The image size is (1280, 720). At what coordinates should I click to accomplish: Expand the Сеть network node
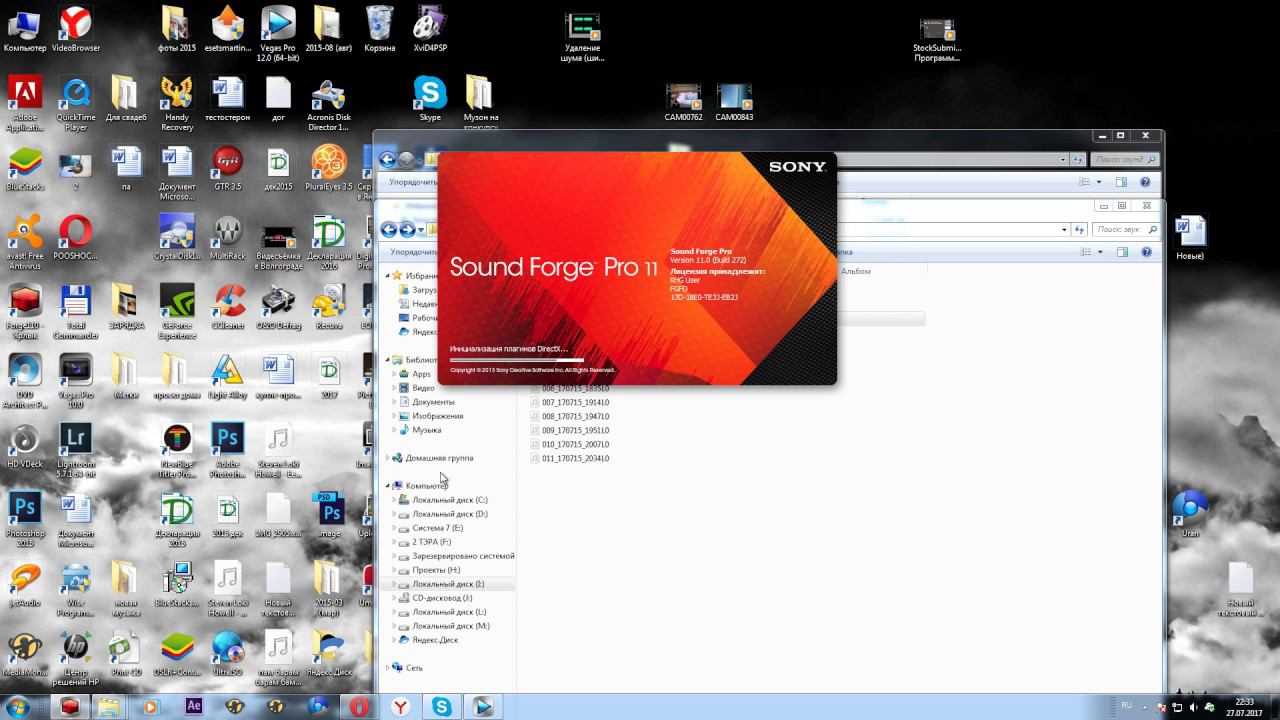pyautogui.click(x=388, y=668)
